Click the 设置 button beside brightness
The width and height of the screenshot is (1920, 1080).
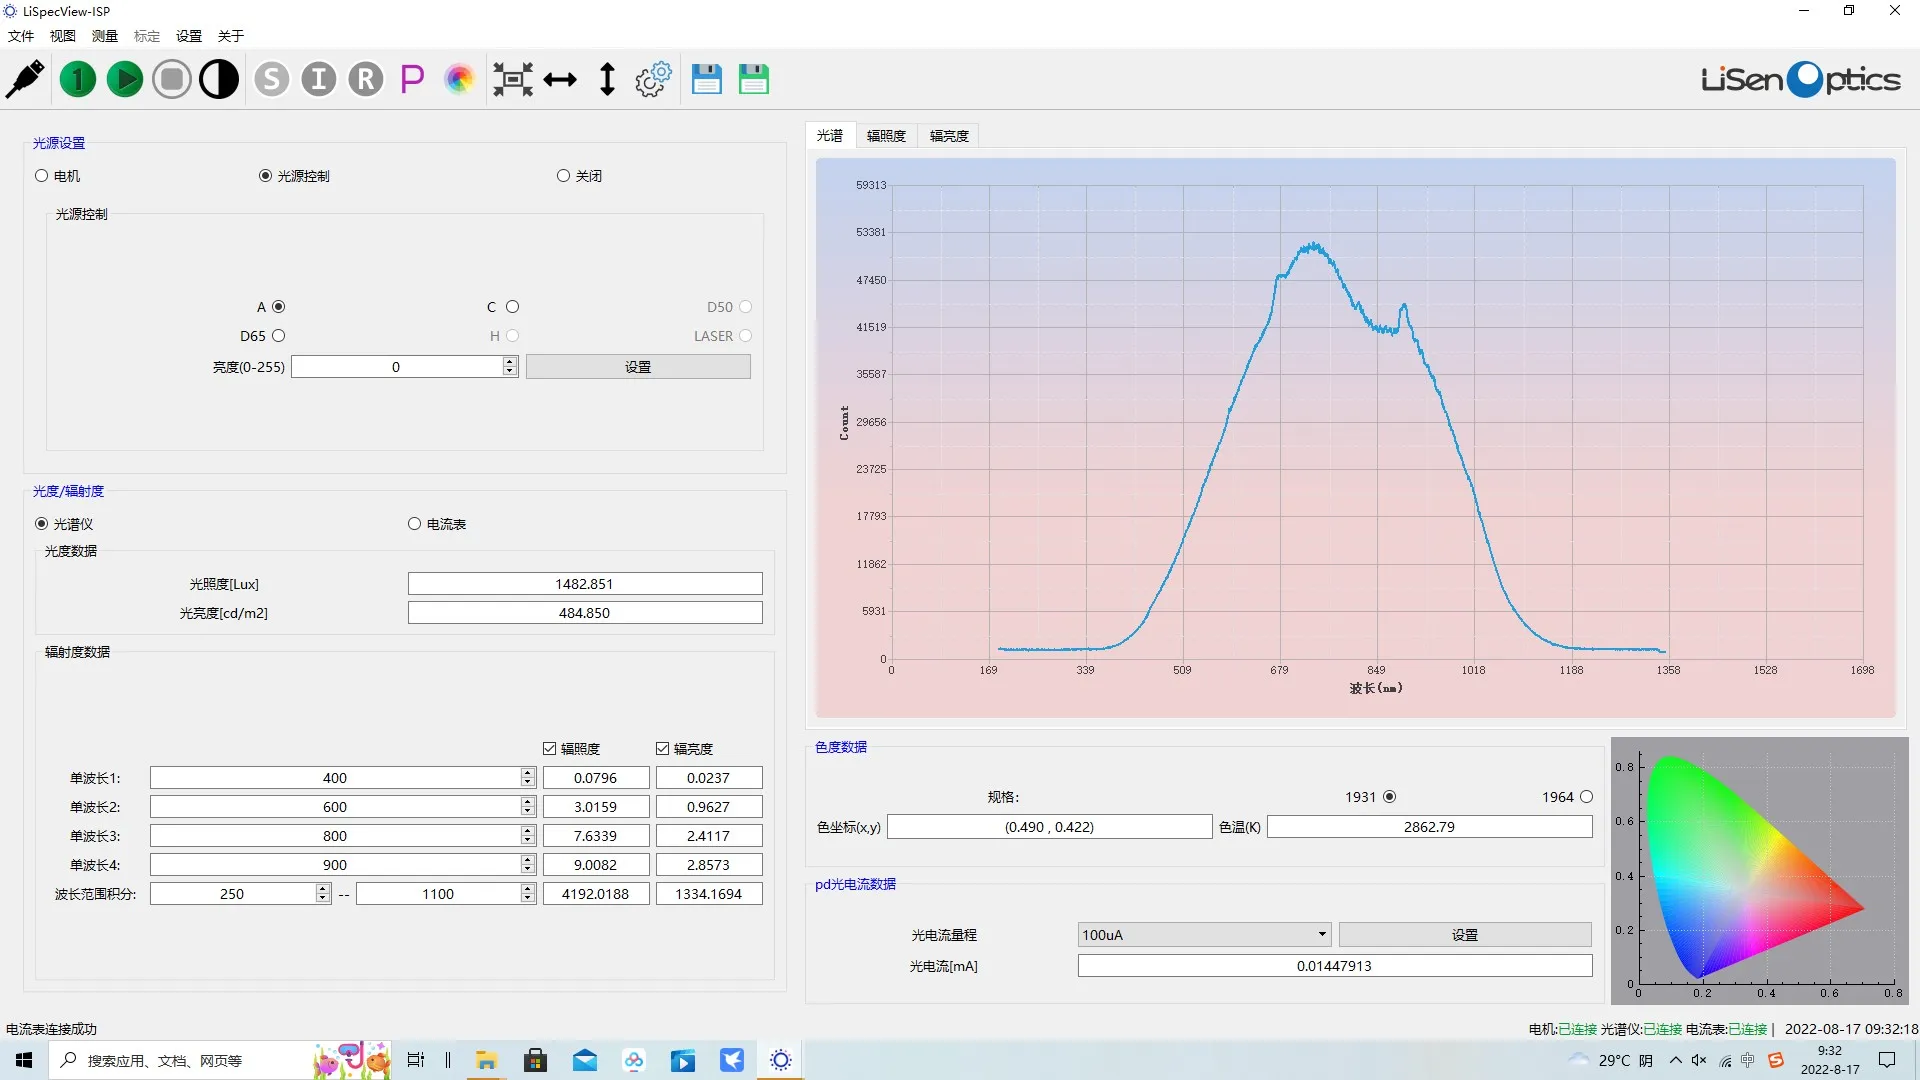(638, 367)
